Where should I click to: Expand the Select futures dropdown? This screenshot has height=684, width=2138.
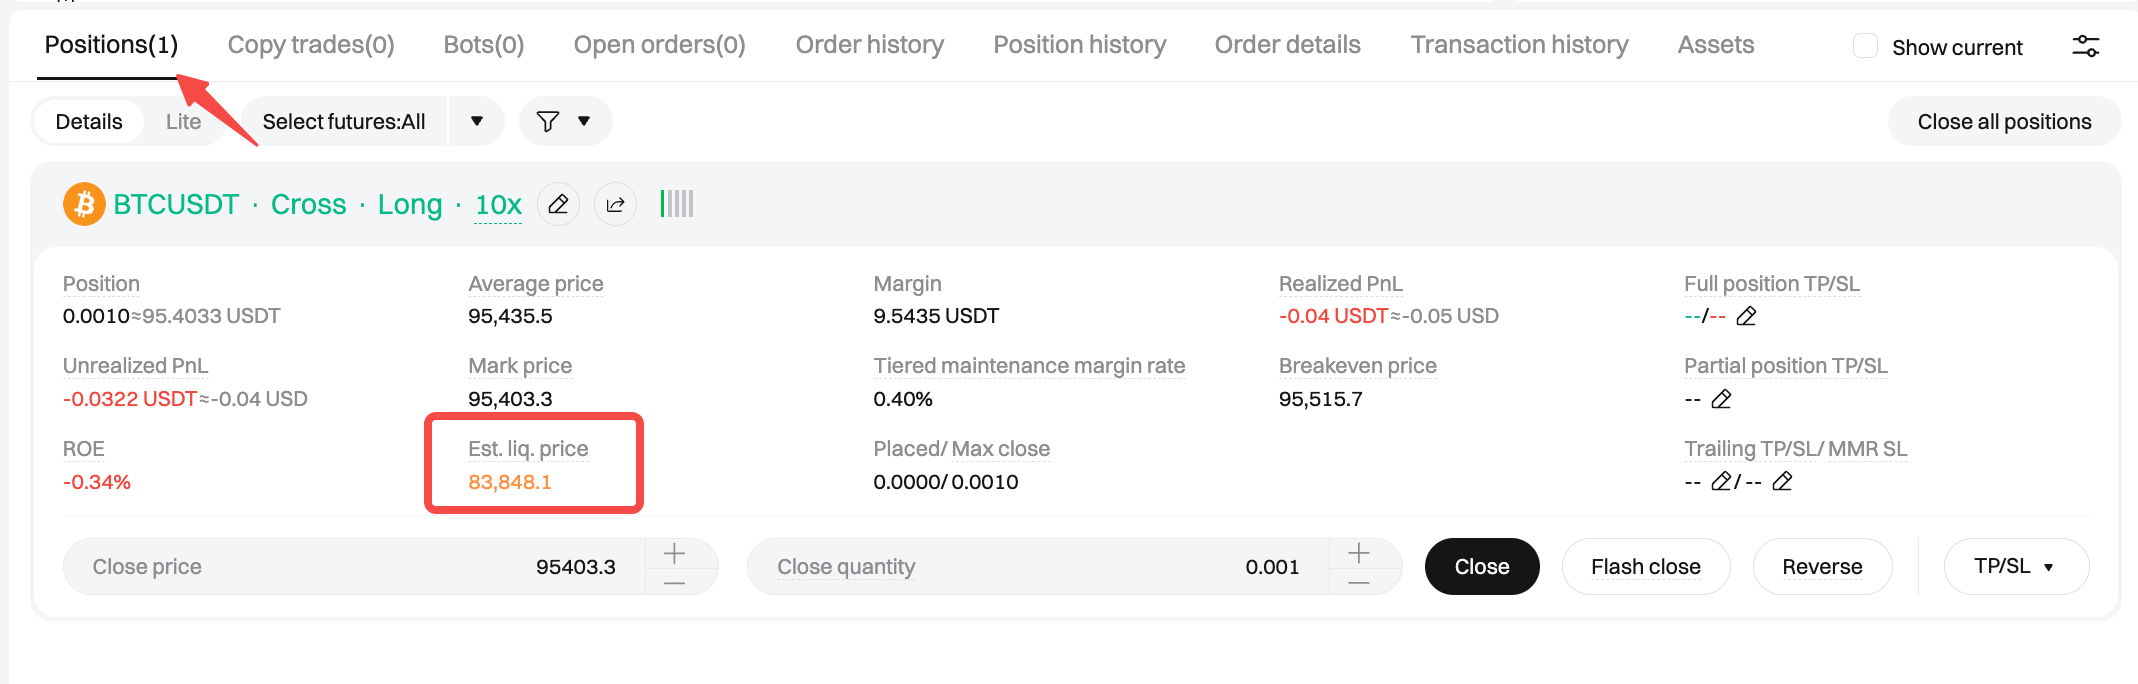(477, 122)
